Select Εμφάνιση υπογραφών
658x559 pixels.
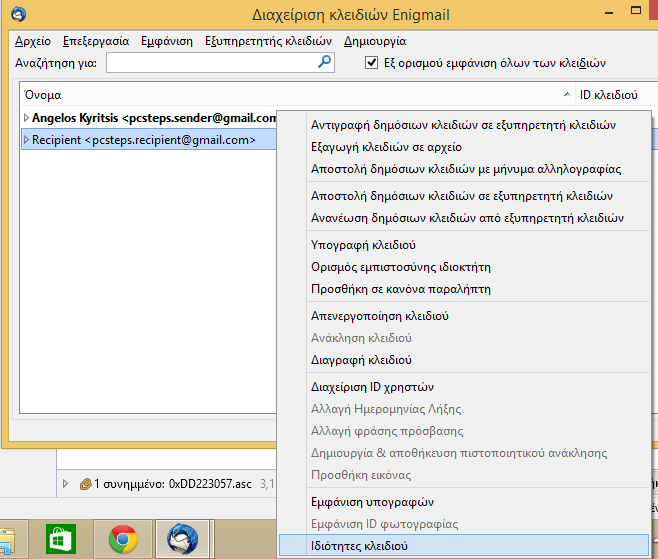[x=464, y=502]
